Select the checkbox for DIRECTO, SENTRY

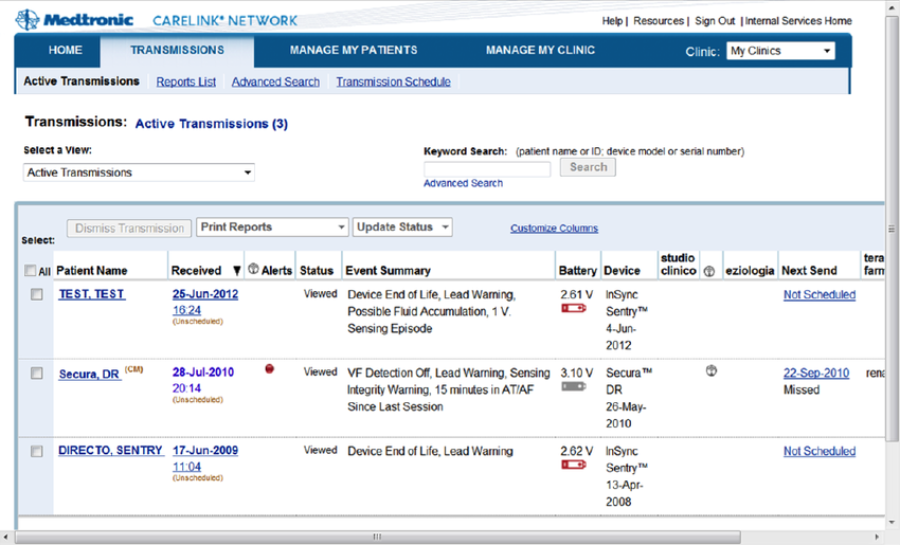tap(37, 452)
